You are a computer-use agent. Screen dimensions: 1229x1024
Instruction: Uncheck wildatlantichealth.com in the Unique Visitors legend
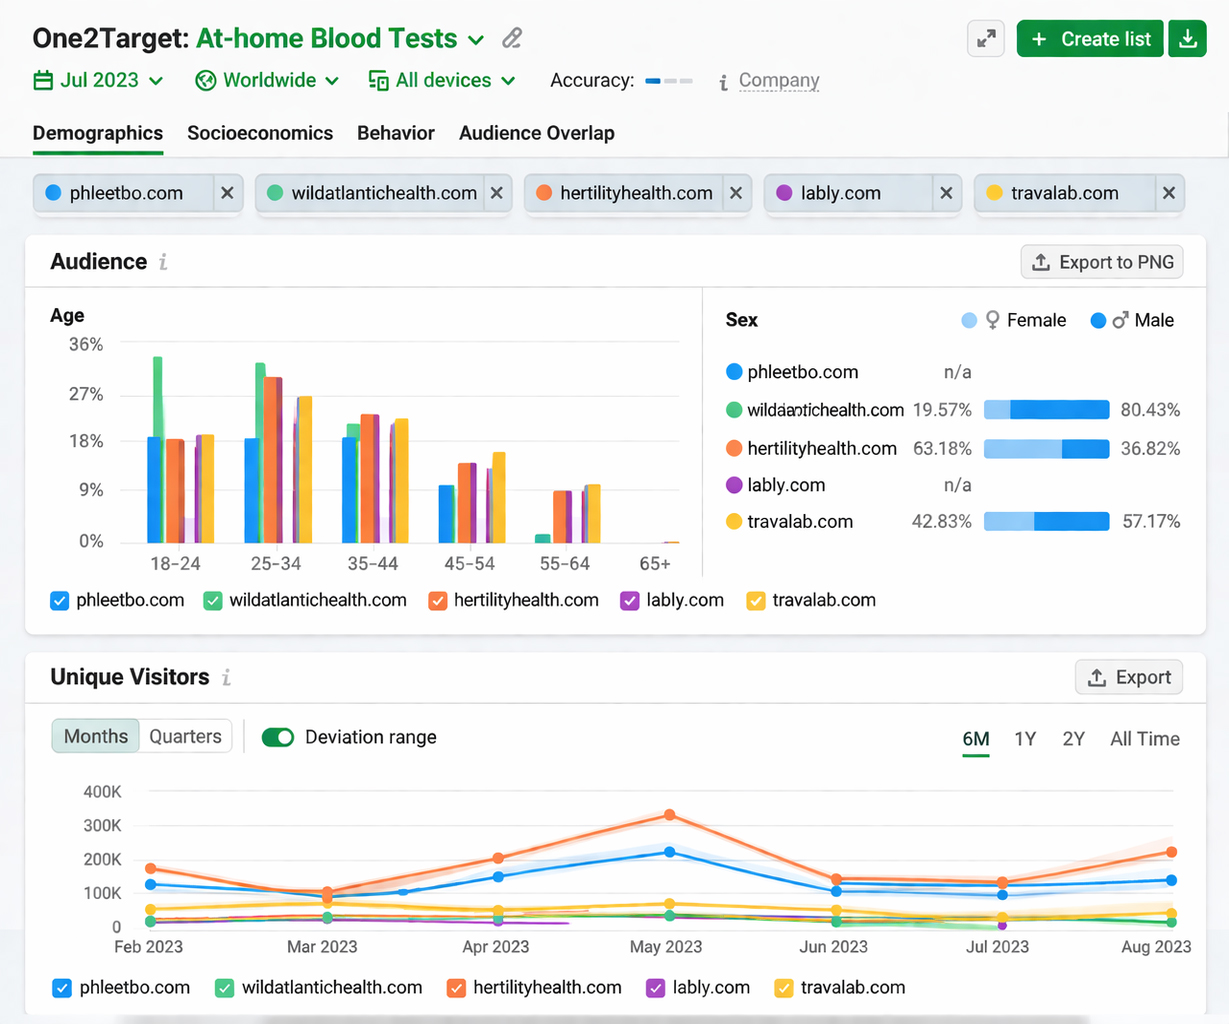click(x=225, y=988)
